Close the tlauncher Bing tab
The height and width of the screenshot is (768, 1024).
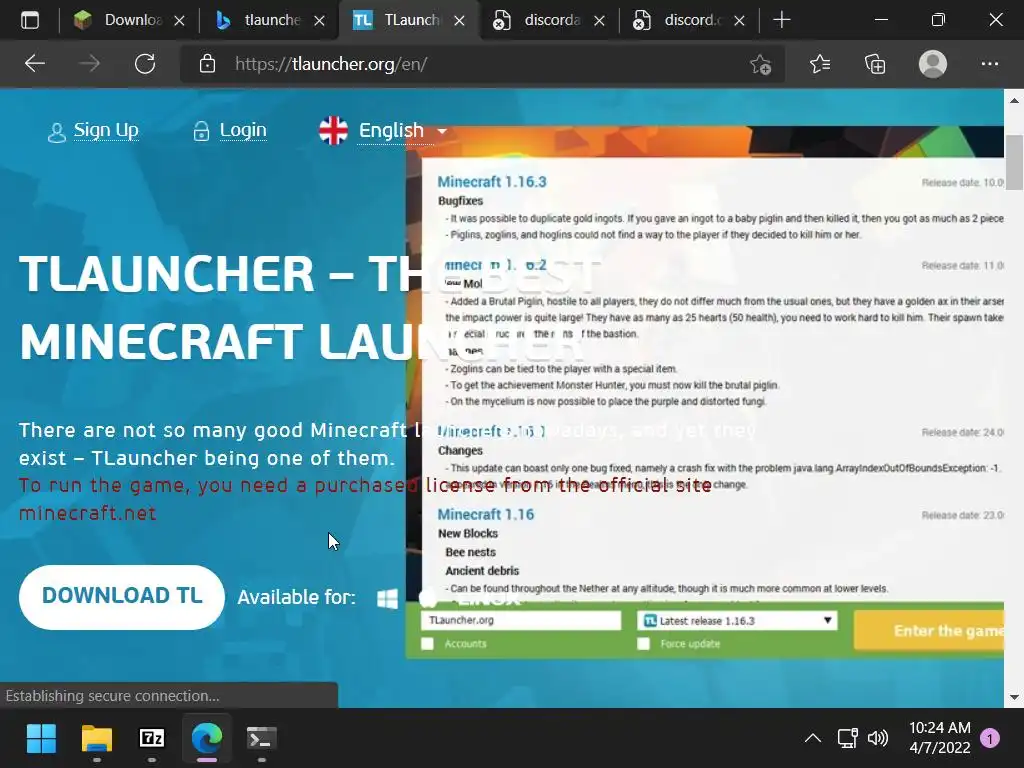(x=319, y=21)
